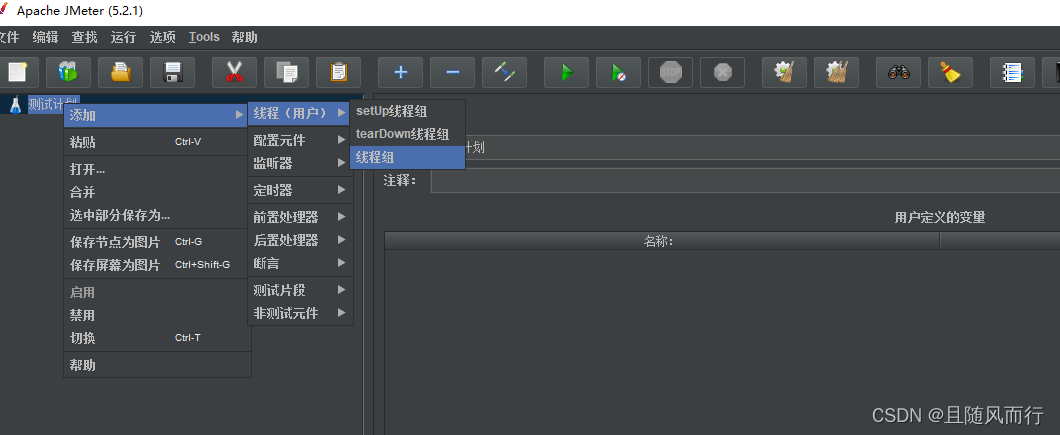The image size is (1060, 435).
Task: Click the Copy toolbar icon
Action: point(287,72)
